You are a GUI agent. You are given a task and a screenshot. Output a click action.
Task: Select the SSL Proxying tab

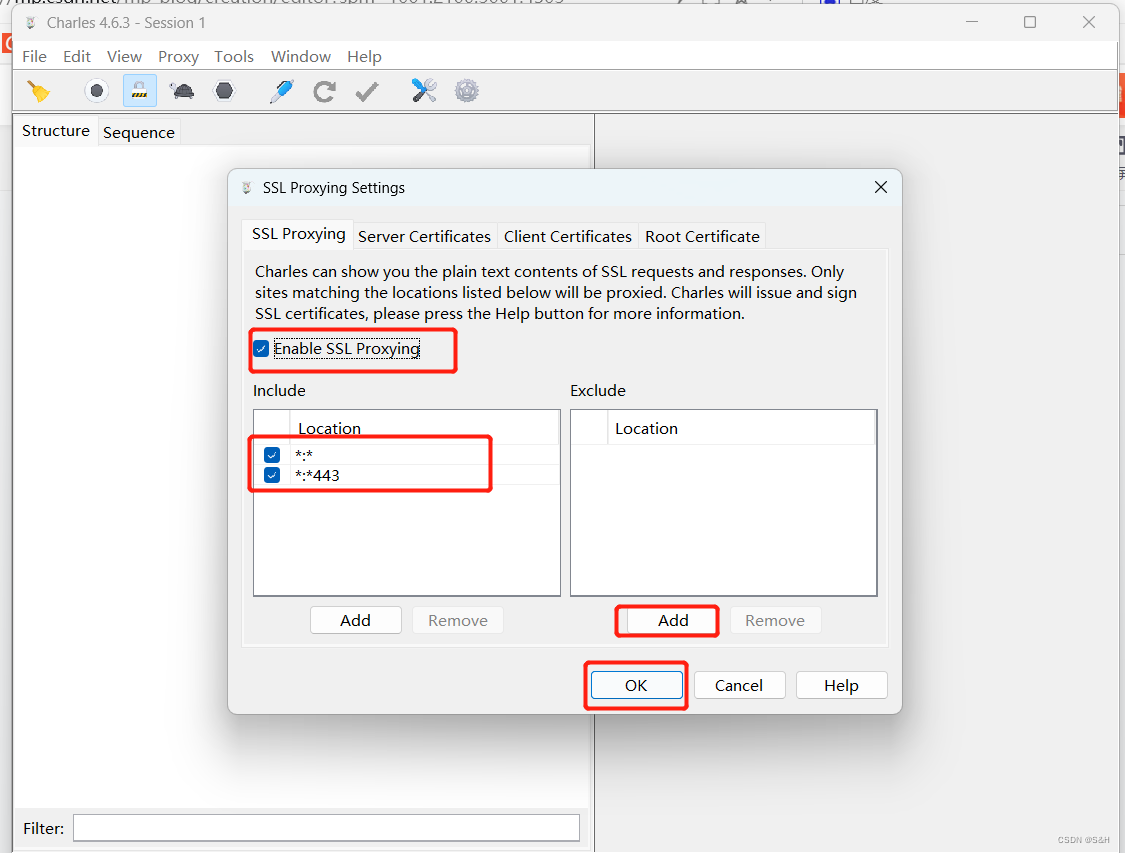pos(298,234)
